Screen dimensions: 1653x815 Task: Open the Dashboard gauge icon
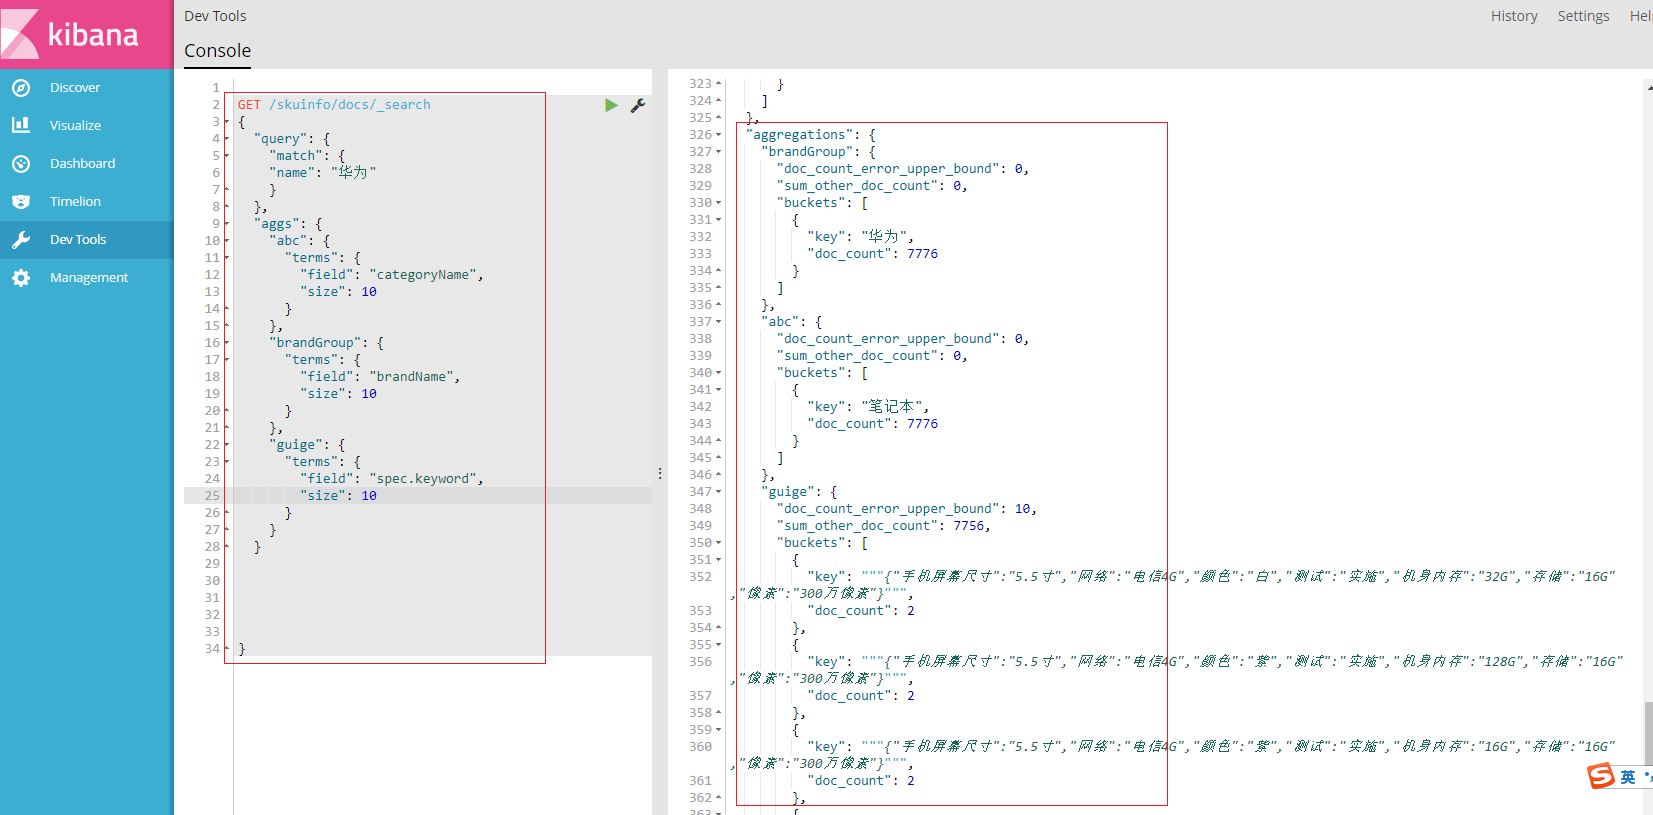[x=21, y=164]
